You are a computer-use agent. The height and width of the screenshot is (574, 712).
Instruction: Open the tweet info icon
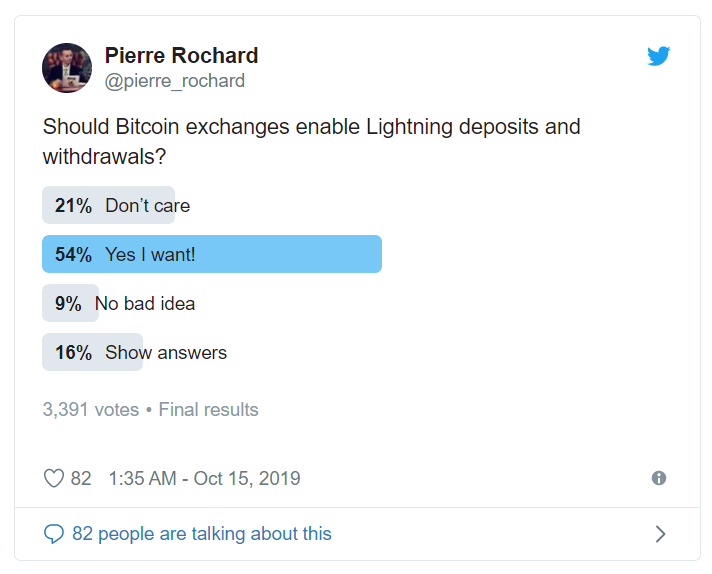(658, 478)
